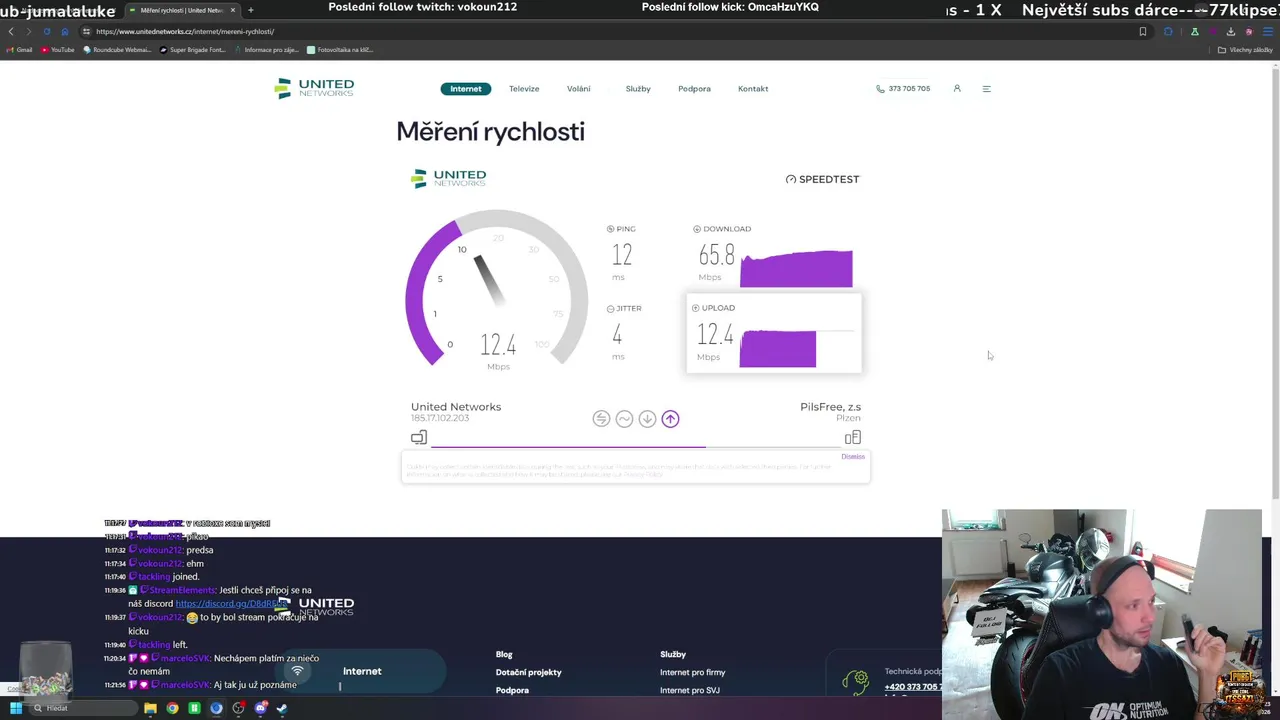This screenshot has height=720, width=1280.
Task: Click the SPEEDTEST logo in the widget
Action: tap(822, 179)
